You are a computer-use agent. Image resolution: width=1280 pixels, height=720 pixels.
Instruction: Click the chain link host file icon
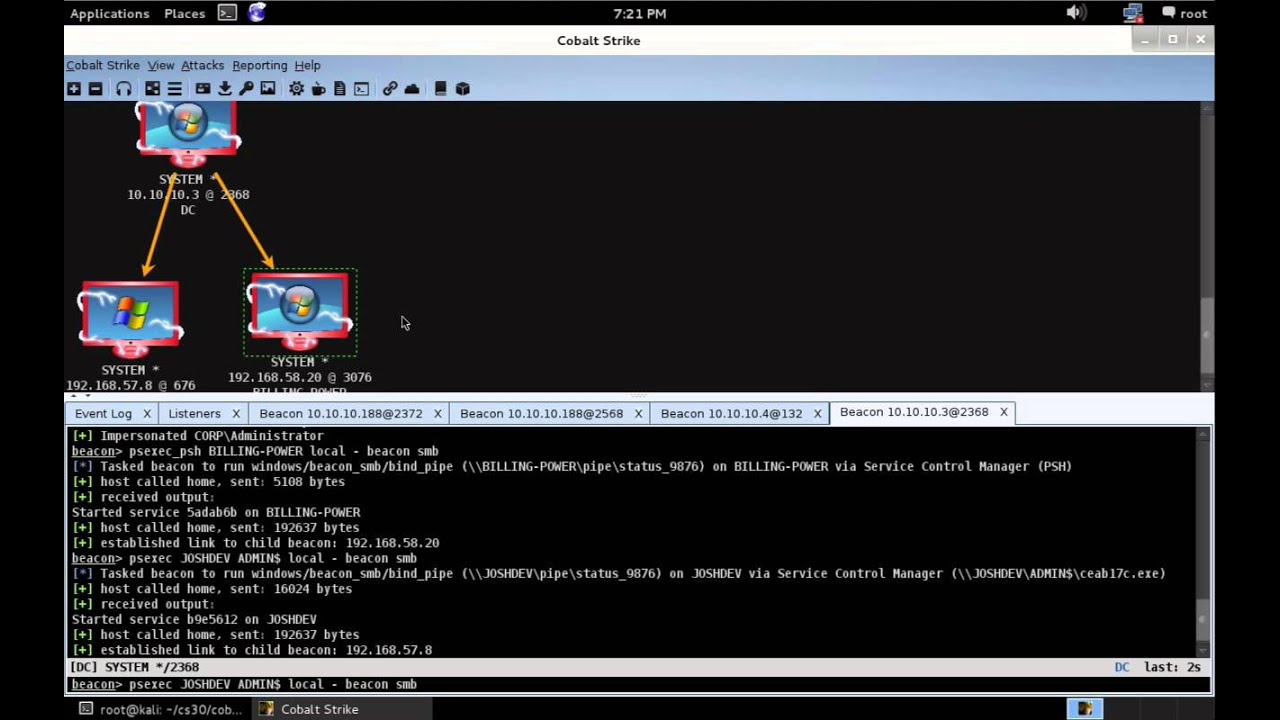click(390, 89)
